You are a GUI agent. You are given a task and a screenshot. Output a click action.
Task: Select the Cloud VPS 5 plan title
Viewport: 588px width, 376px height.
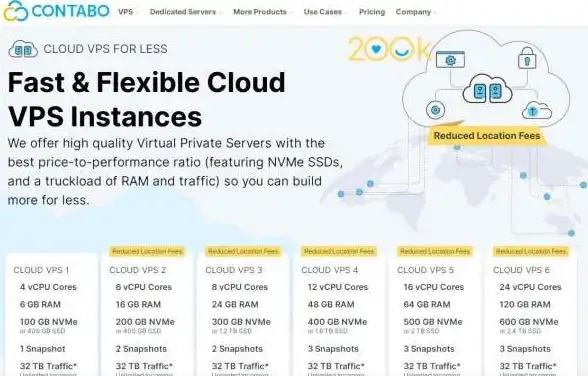click(x=425, y=270)
